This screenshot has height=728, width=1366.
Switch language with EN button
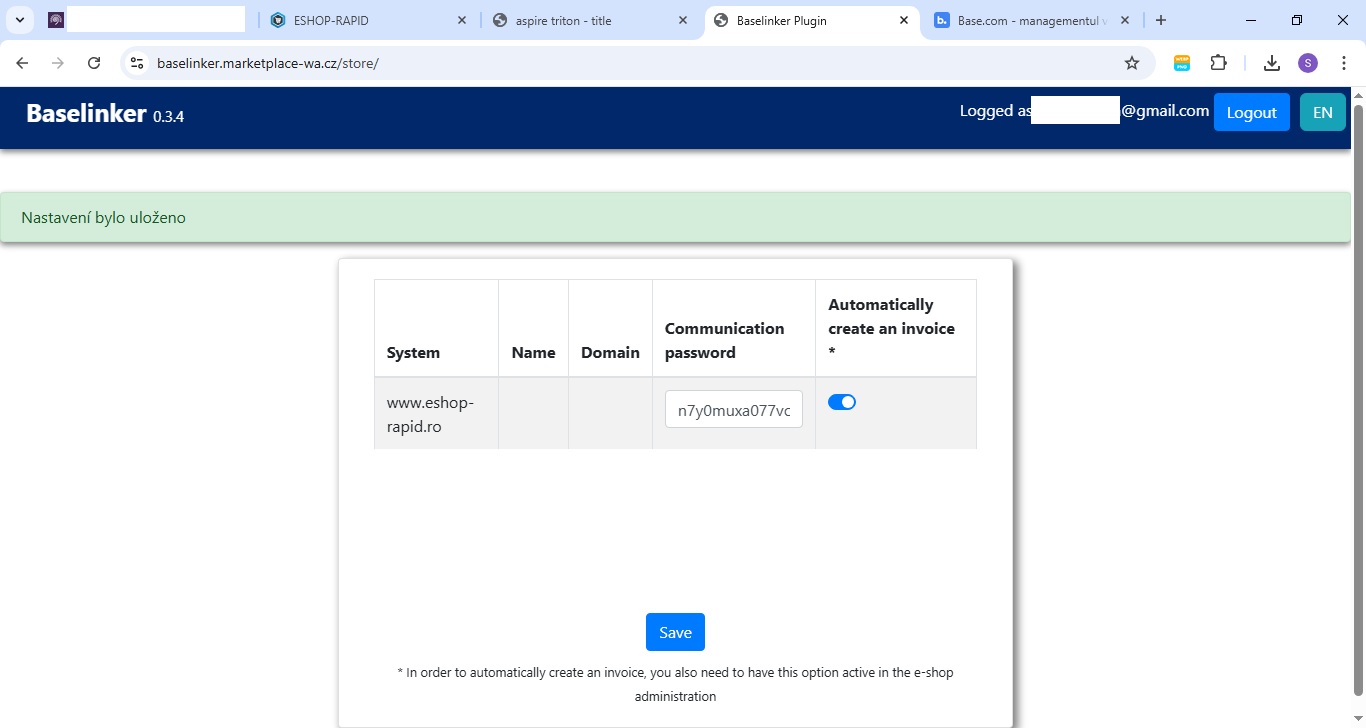[1322, 112]
